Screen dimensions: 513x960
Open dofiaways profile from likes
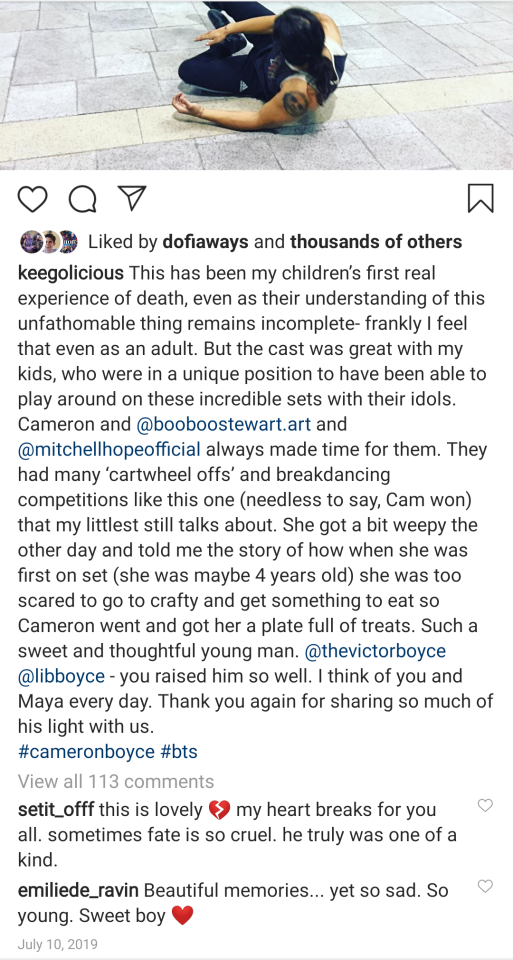point(206,242)
